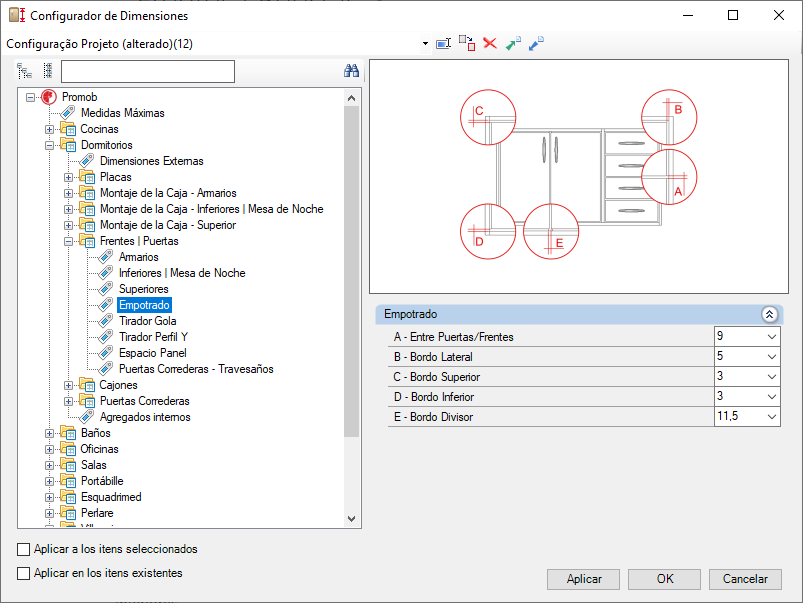Expand the Montaje de la Caja - Superior node
This screenshot has width=809, height=610.
click(x=69, y=225)
